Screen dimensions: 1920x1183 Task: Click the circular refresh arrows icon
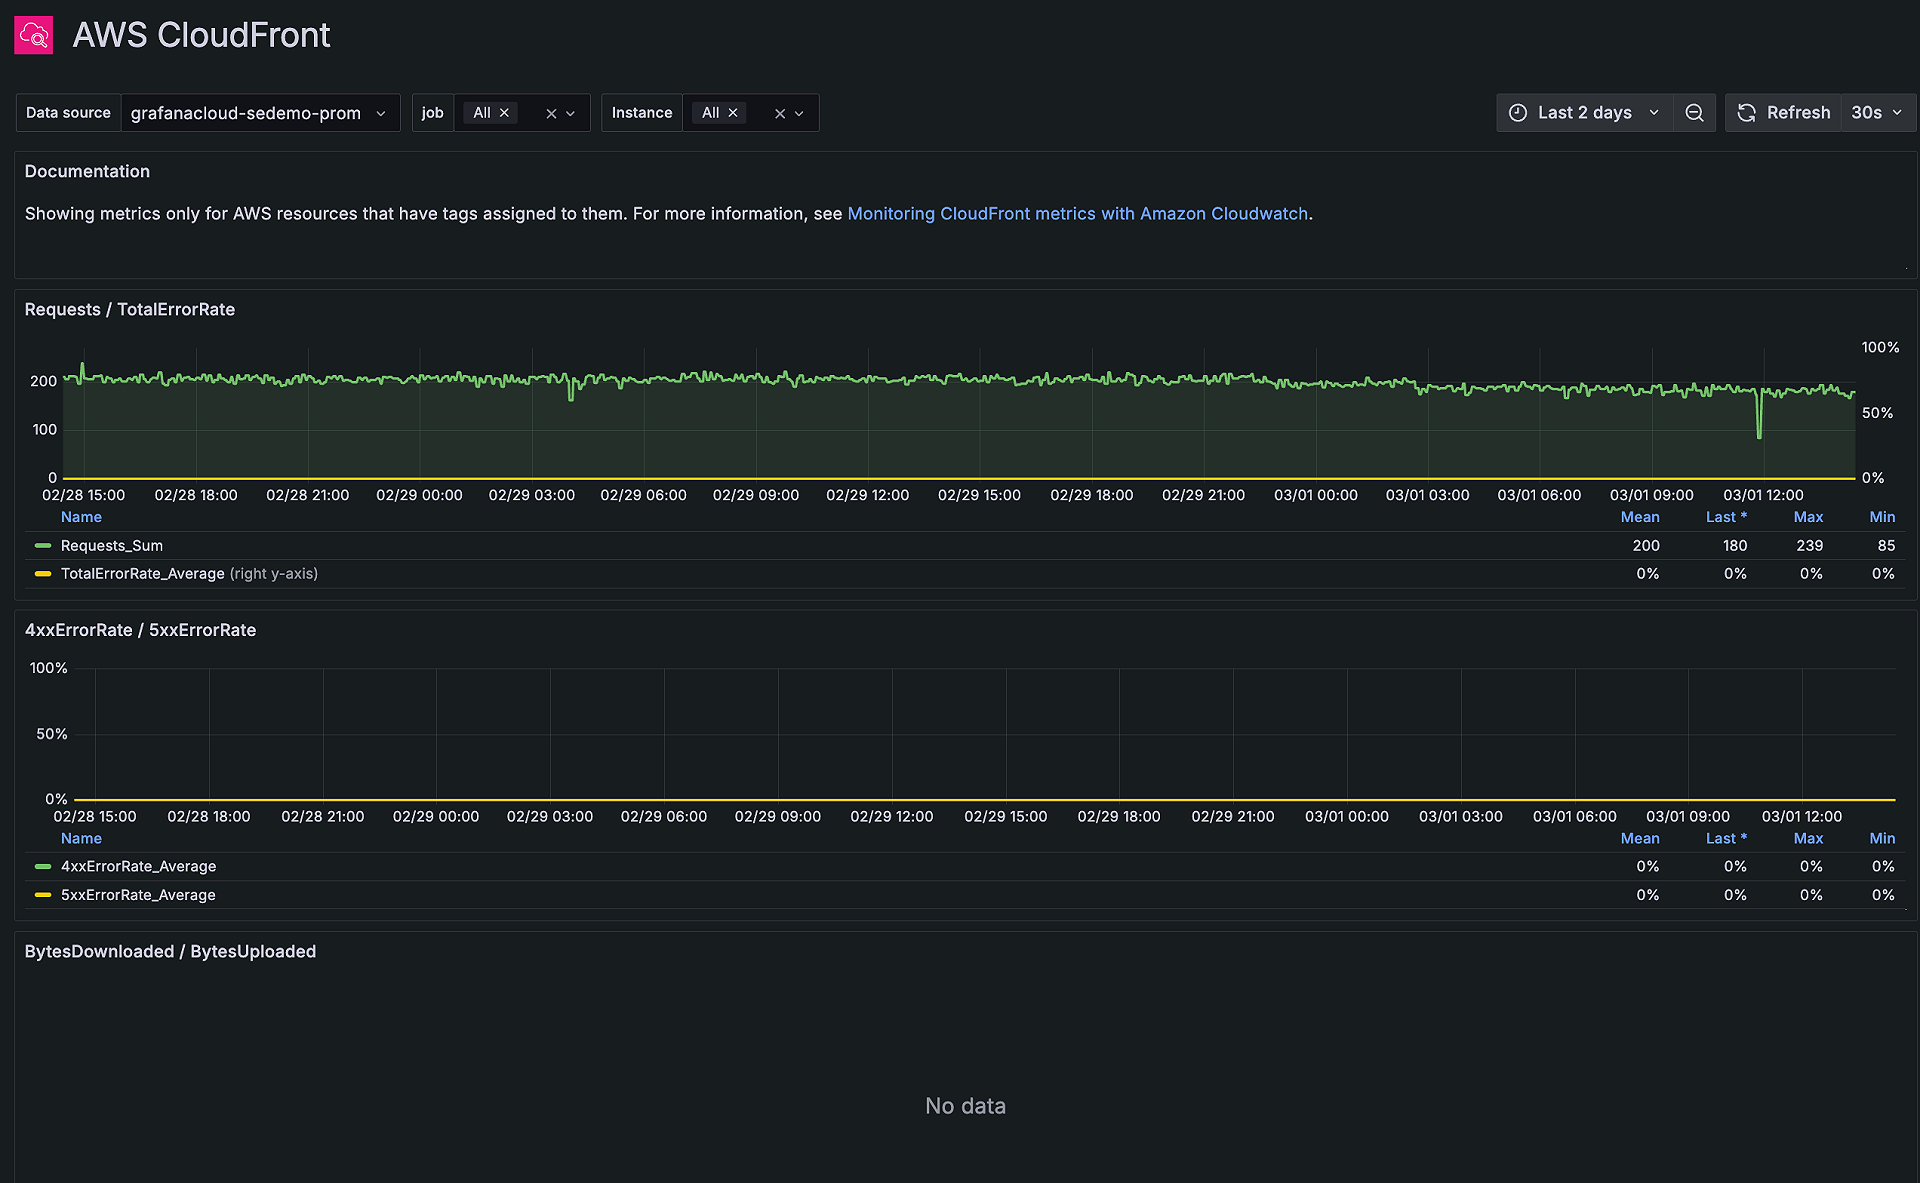tap(1746, 112)
